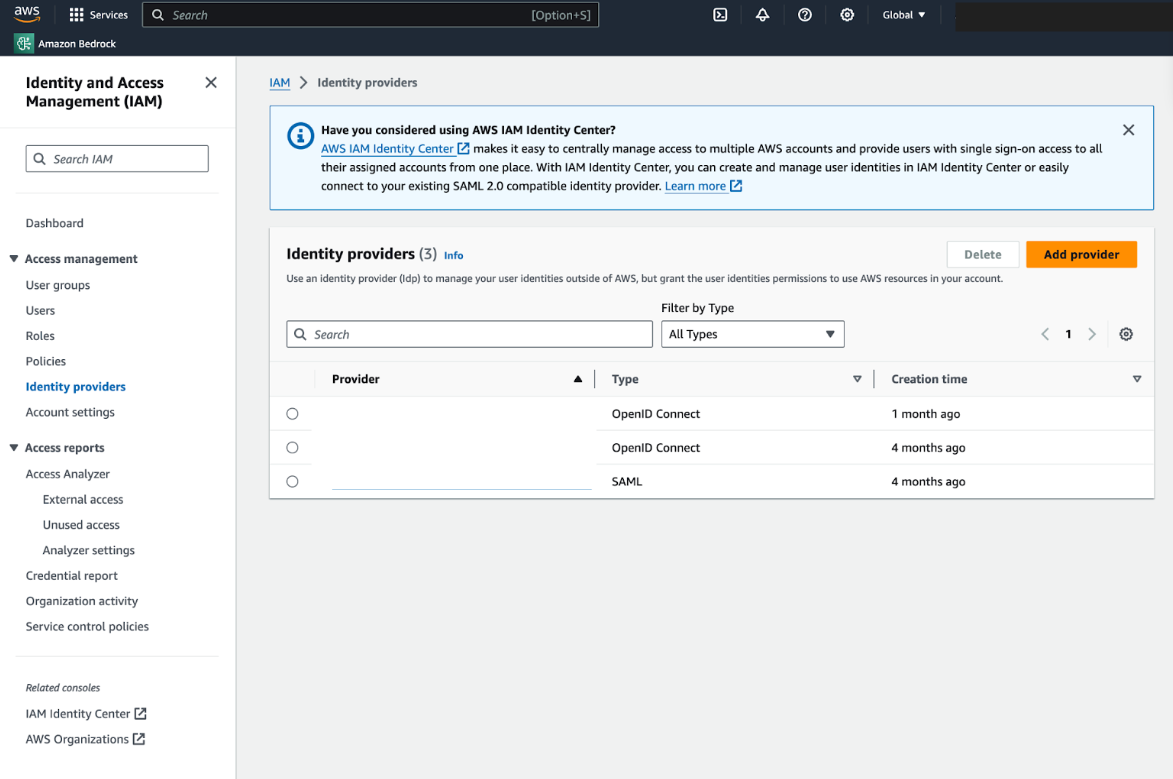Close the IAM navigation sidebar

pos(211,82)
